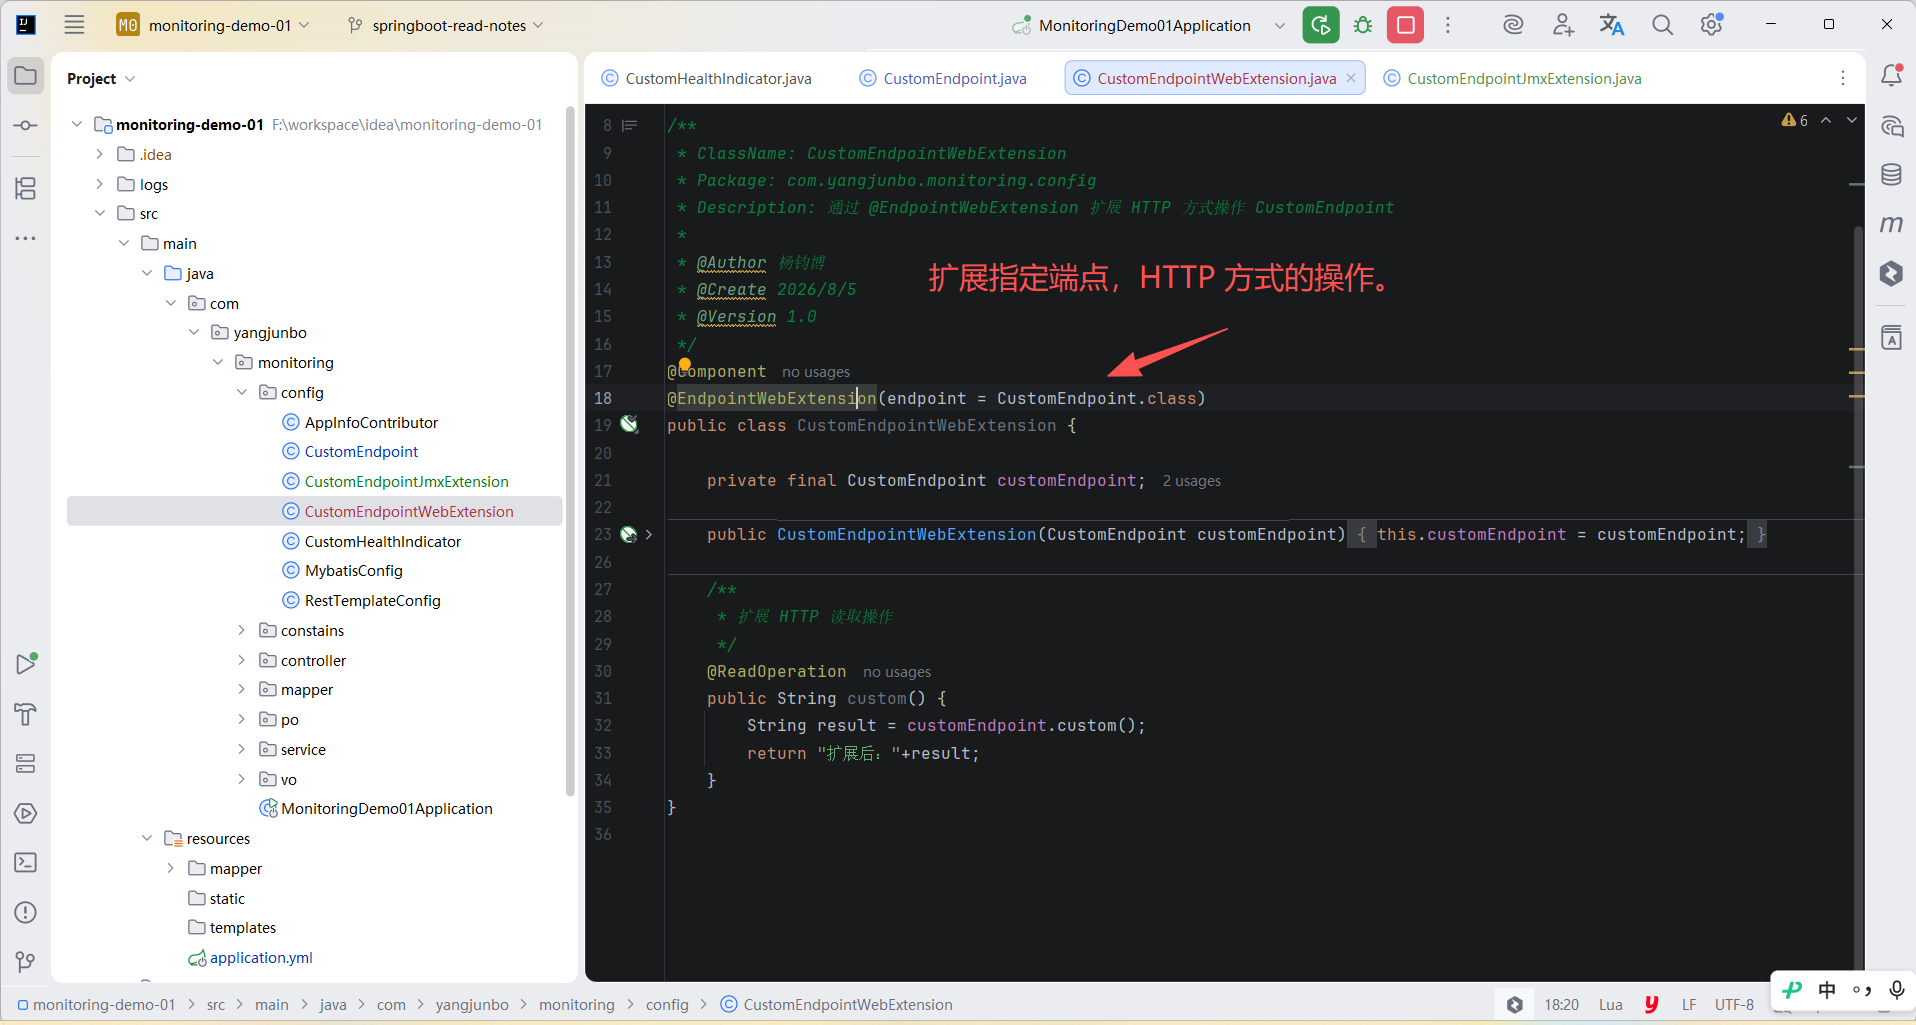Collapse the resources folder
Viewport: 1916px width, 1025px height.
click(147, 838)
